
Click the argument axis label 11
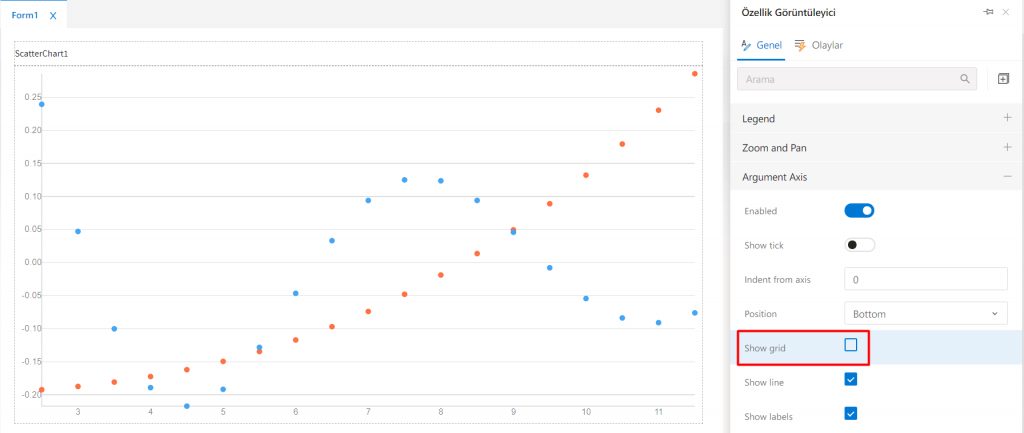pyautogui.click(x=658, y=412)
